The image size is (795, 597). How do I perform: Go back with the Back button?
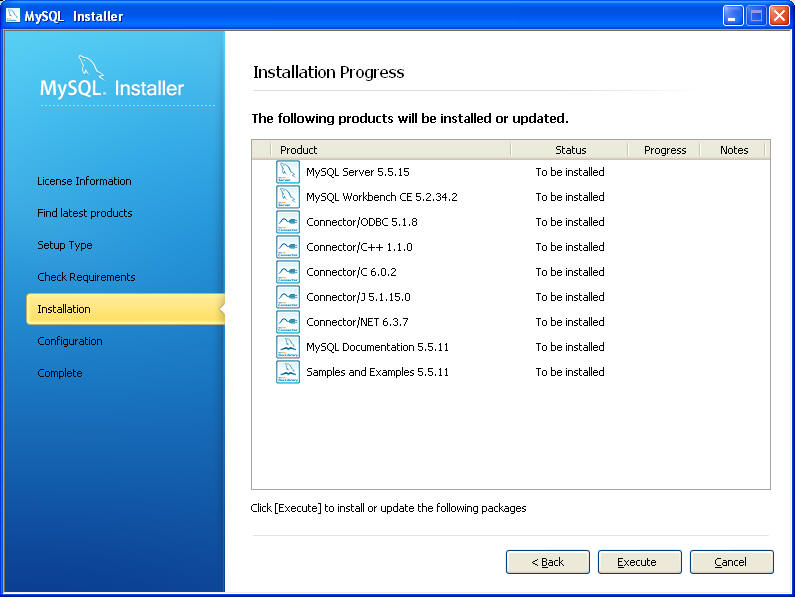[547, 562]
